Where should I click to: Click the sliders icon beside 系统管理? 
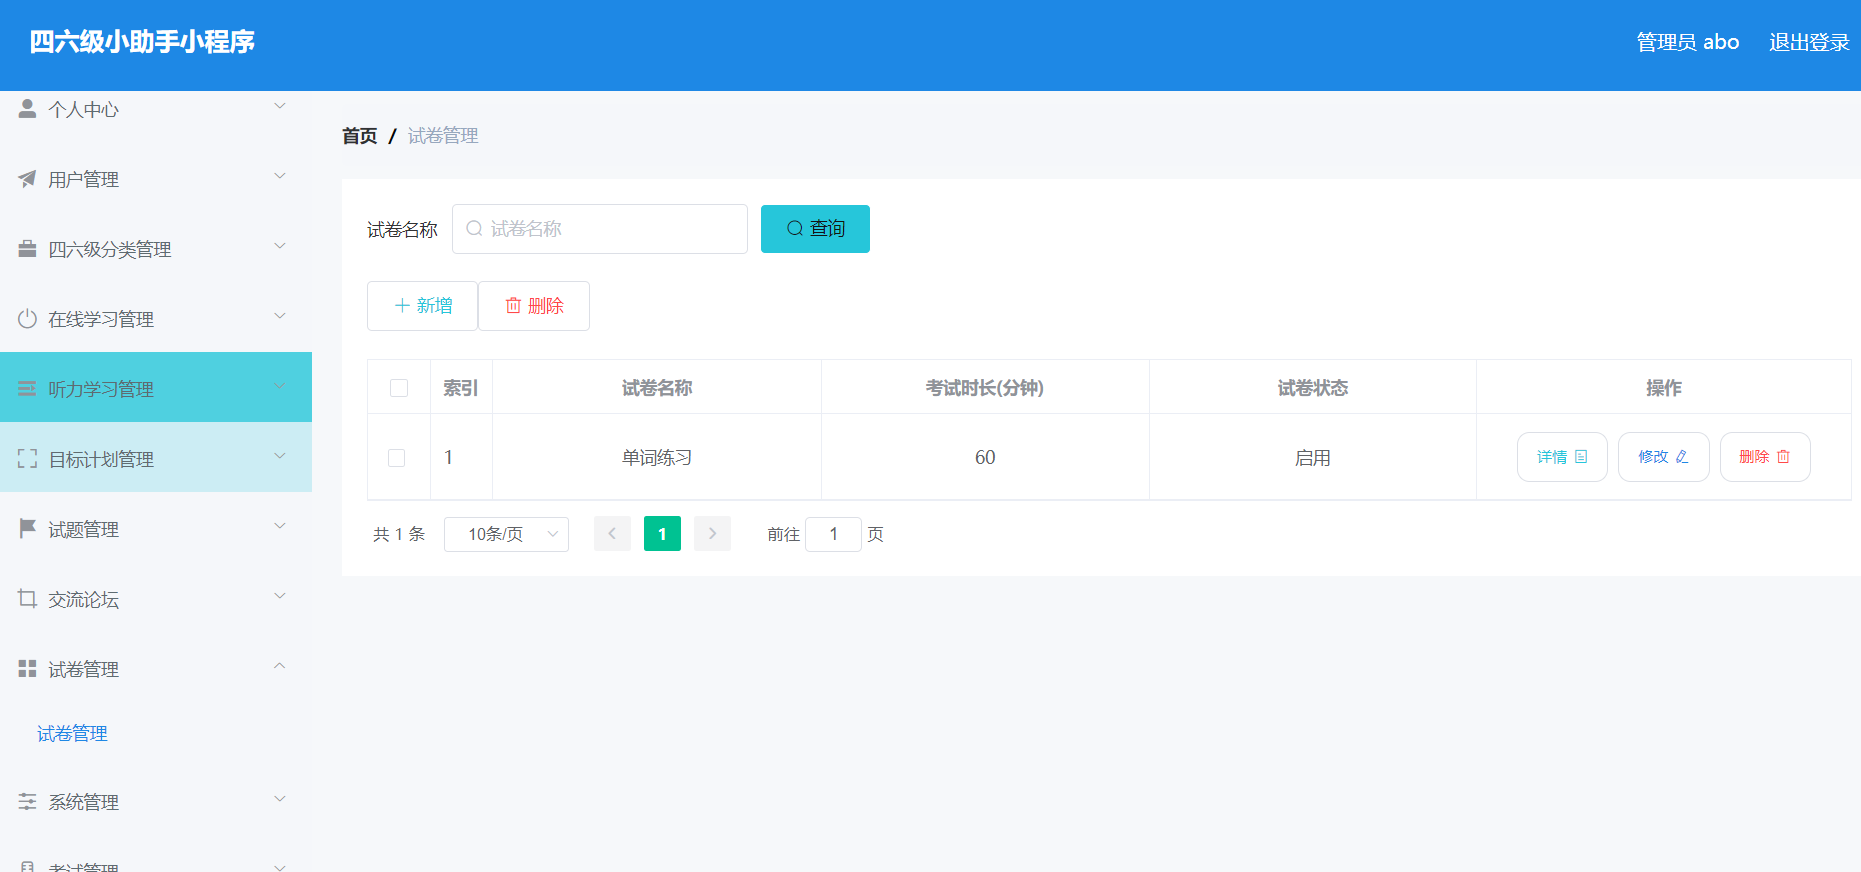pos(27,801)
